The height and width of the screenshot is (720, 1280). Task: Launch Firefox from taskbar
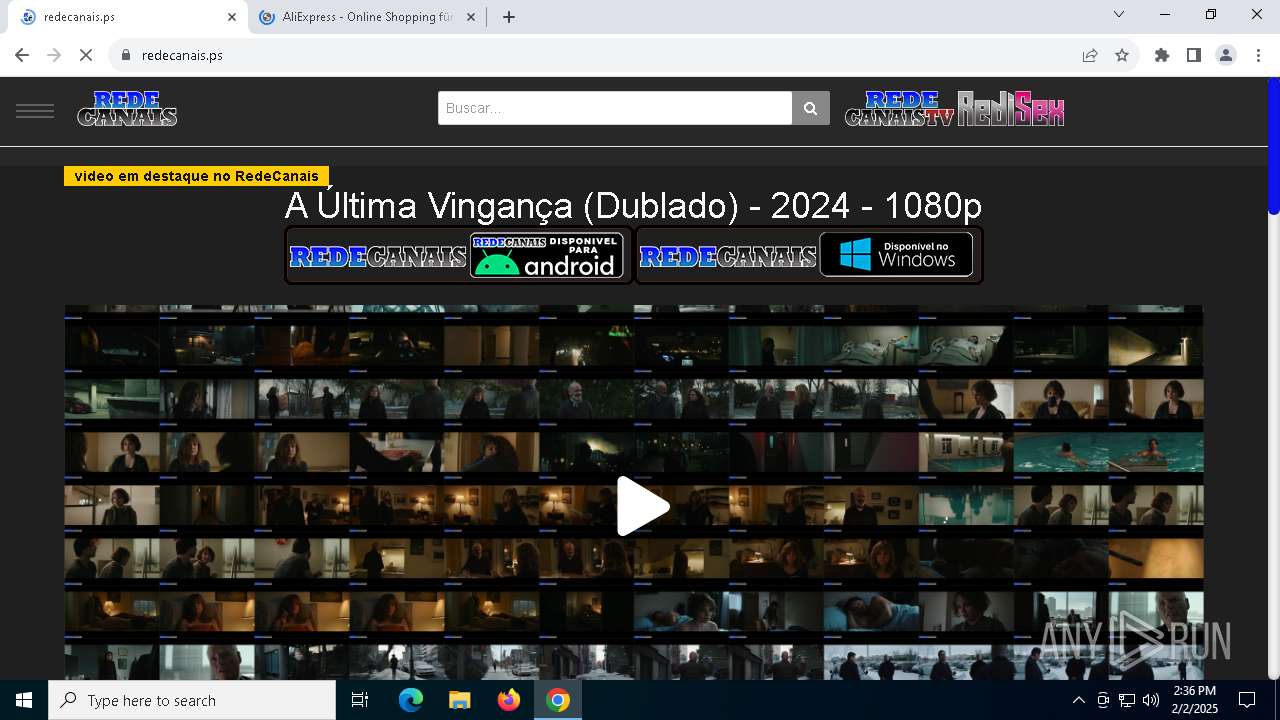[509, 700]
